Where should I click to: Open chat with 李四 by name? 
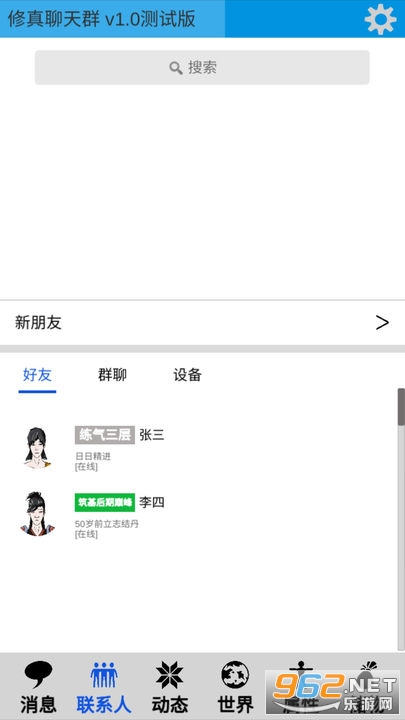tap(152, 502)
